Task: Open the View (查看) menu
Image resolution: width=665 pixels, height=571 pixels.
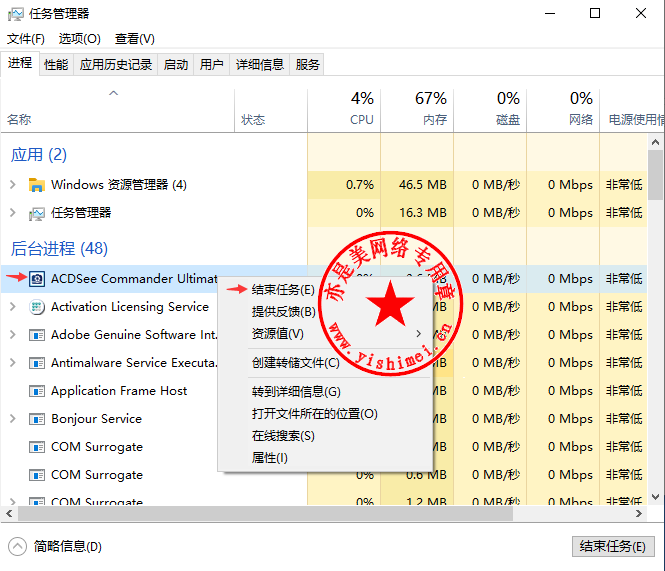Action: coord(134,39)
